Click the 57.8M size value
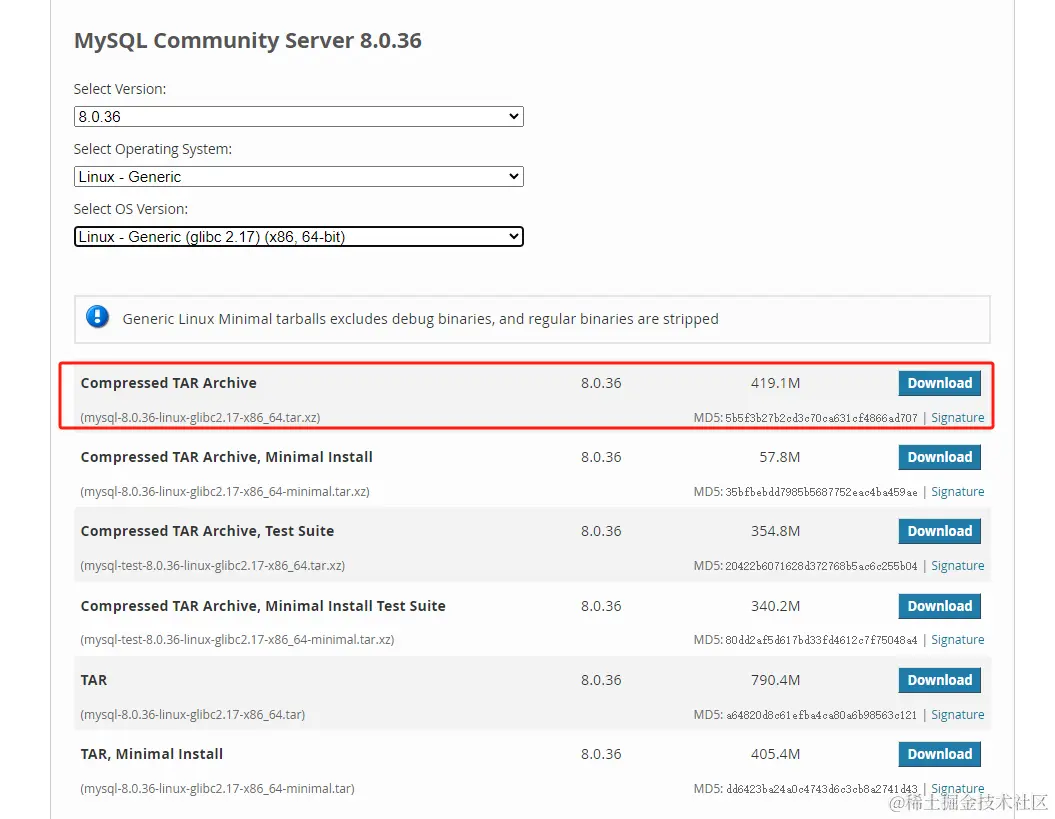 point(779,457)
